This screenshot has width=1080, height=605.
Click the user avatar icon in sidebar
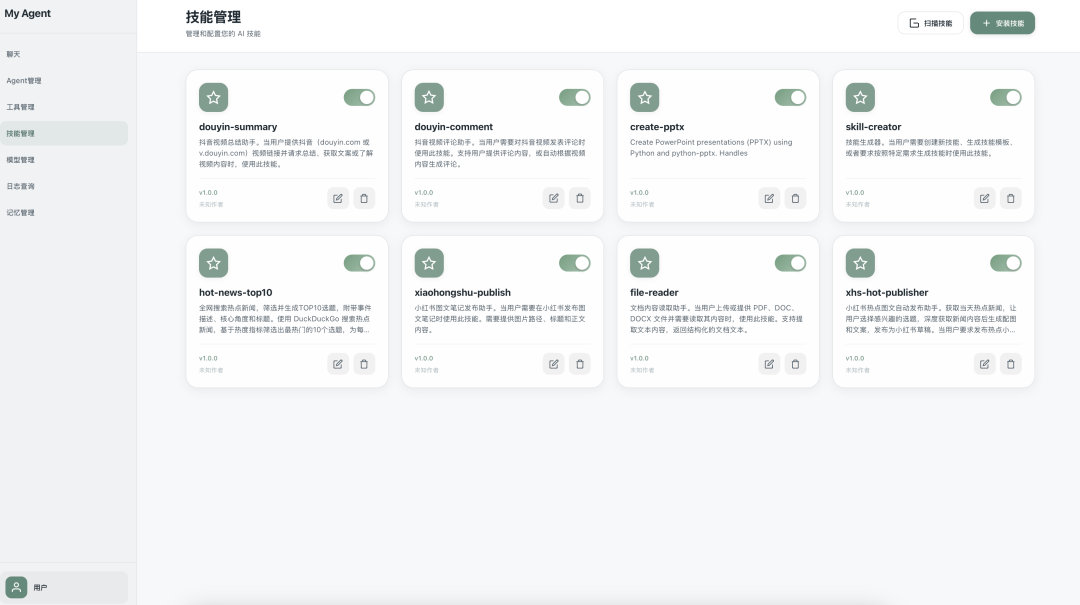click(x=16, y=587)
